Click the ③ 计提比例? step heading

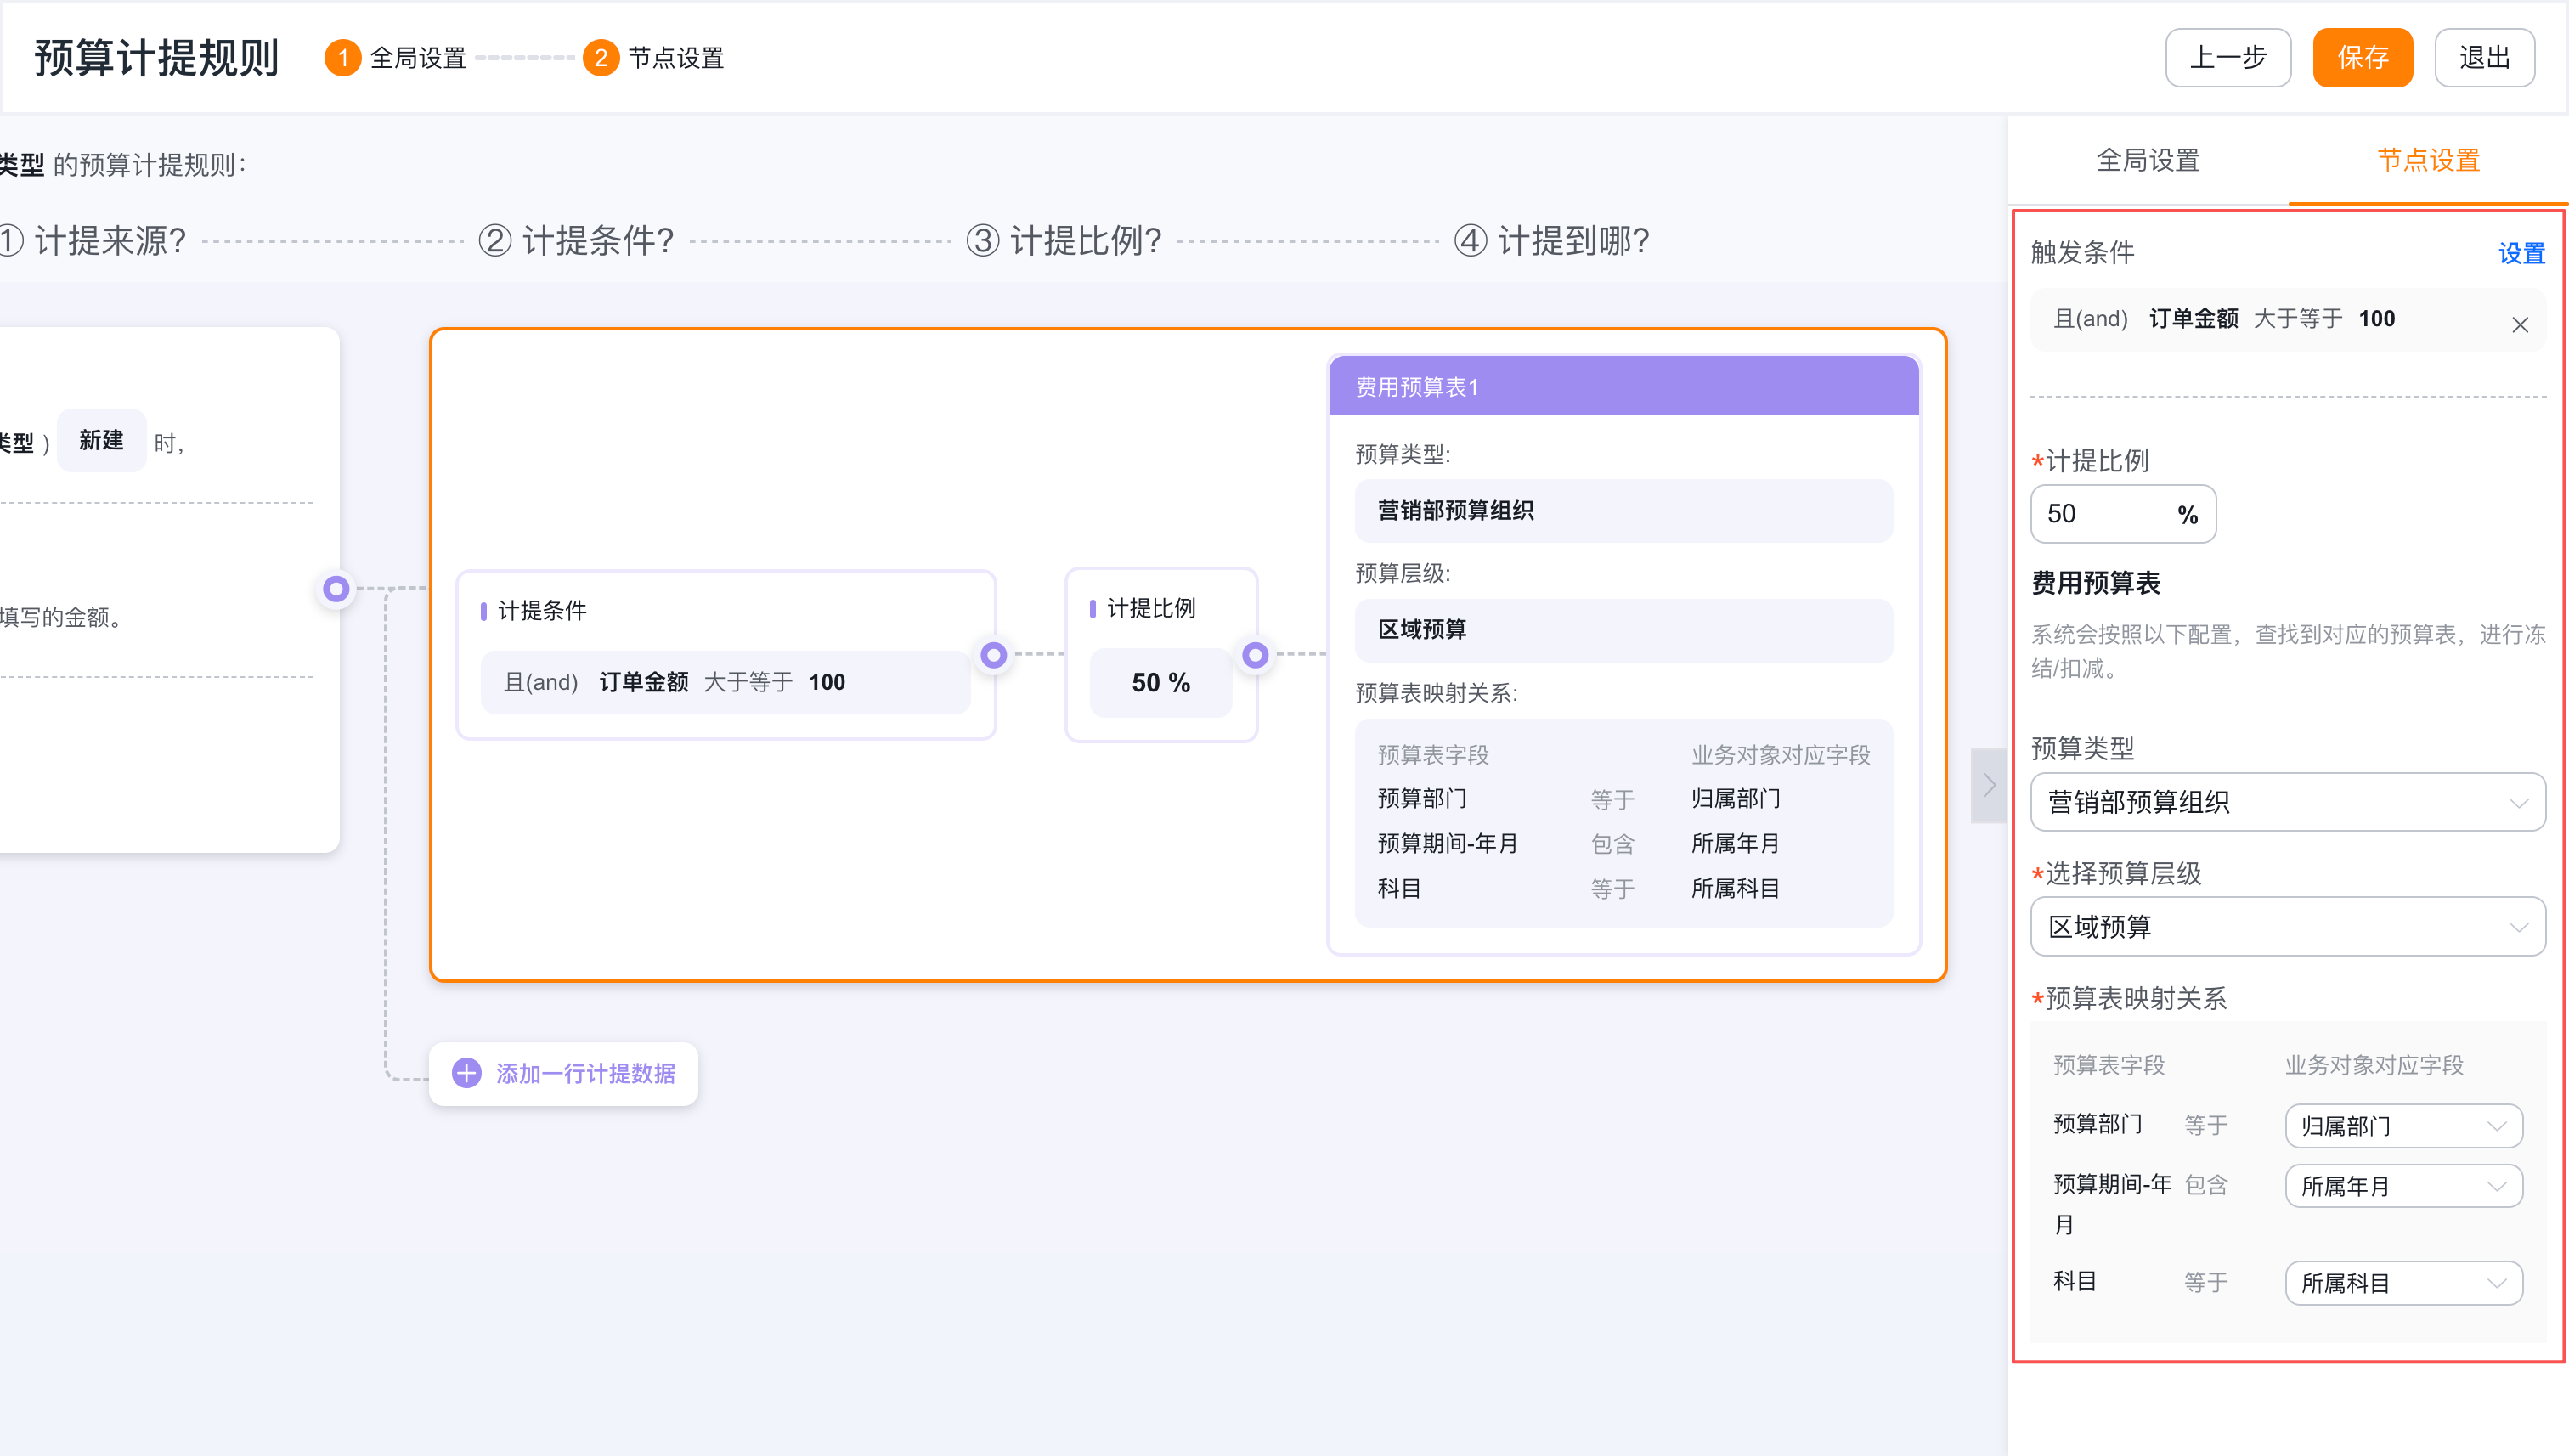[x=1064, y=241]
